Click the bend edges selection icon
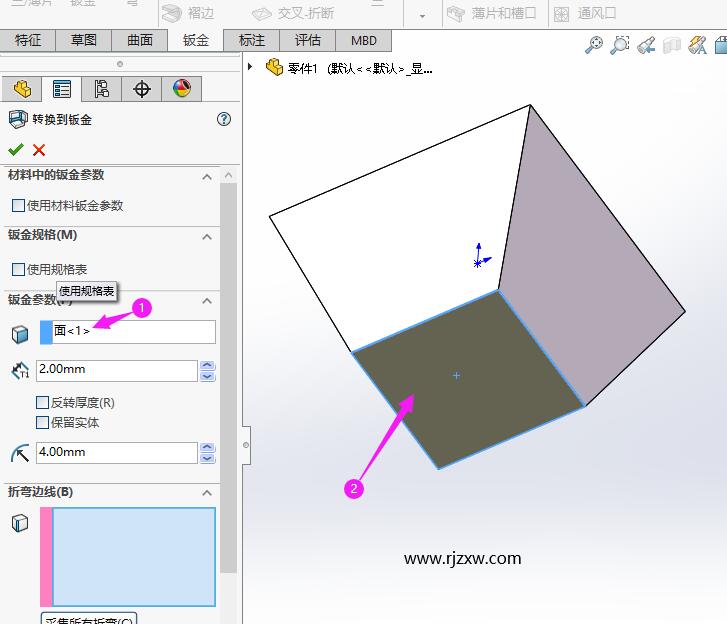This screenshot has height=624, width=727. coord(20,523)
